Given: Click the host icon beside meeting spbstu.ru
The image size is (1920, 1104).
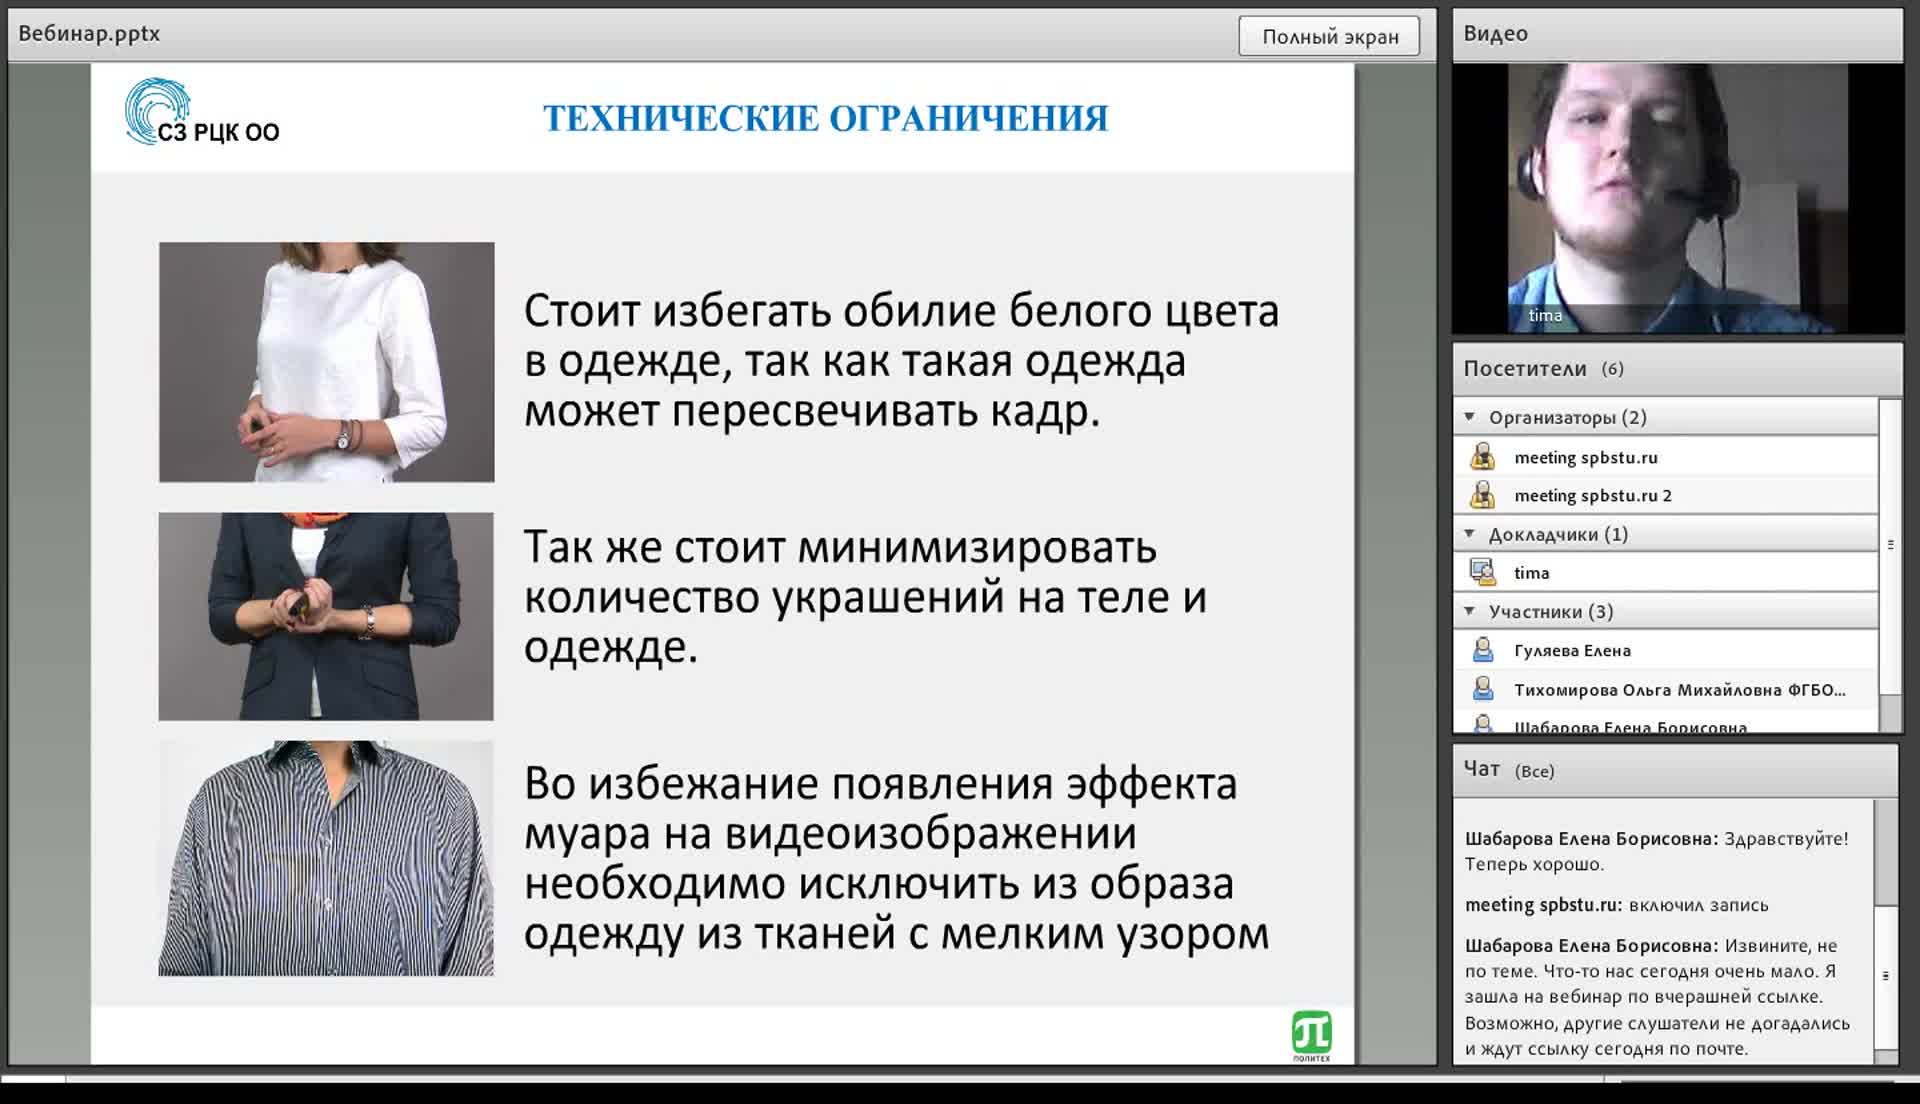Looking at the screenshot, I should click(x=1483, y=457).
